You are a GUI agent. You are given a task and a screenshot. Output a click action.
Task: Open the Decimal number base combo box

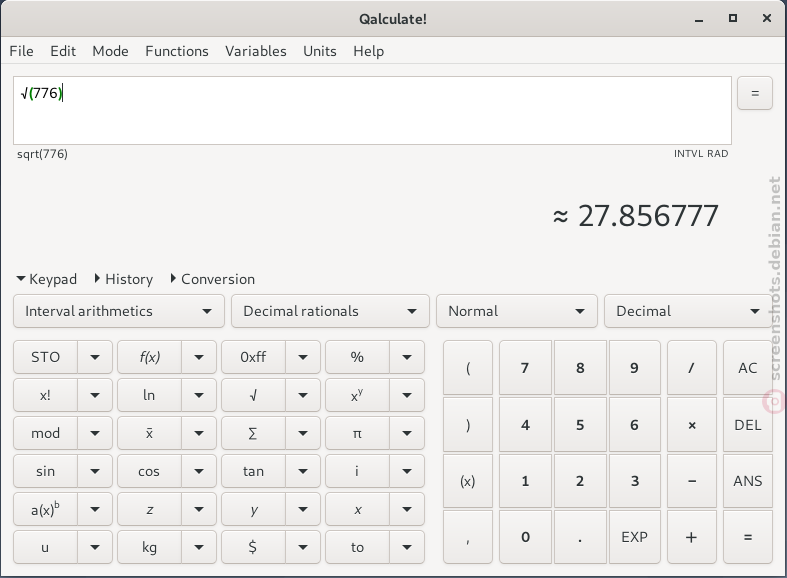pyautogui.click(x=688, y=311)
